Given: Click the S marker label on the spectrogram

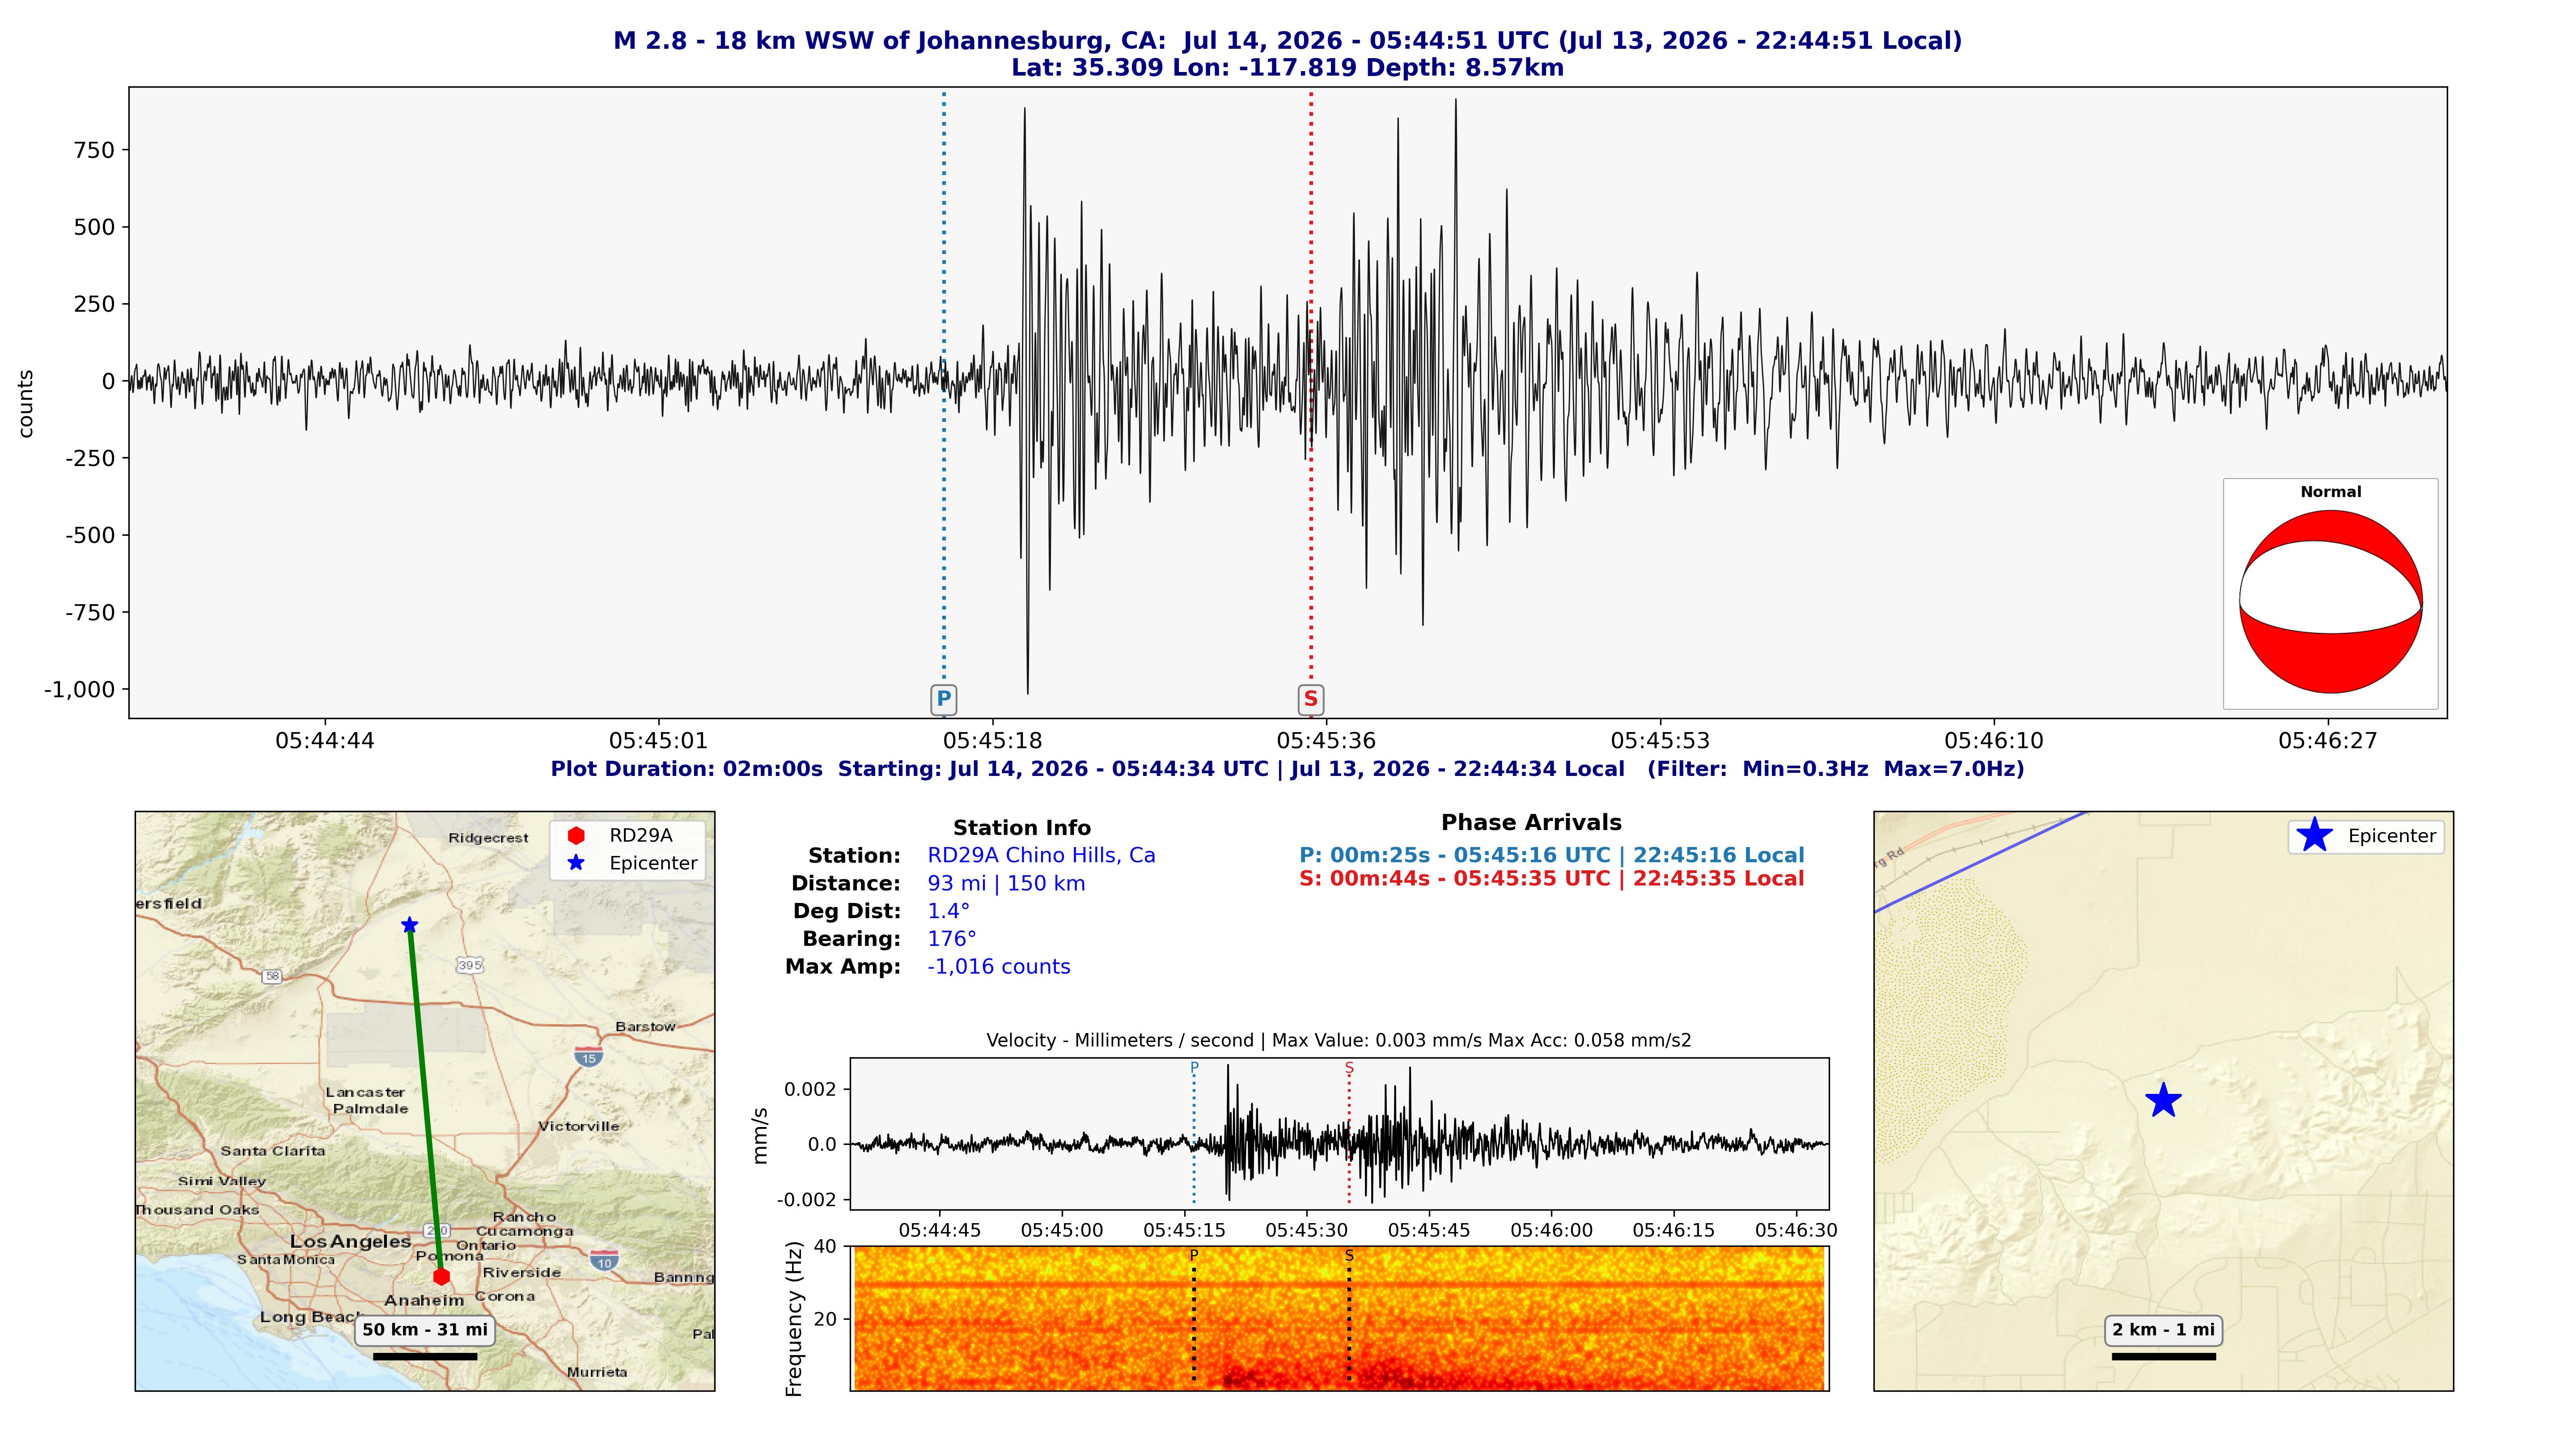Looking at the screenshot, I should coord(1349,1256).
